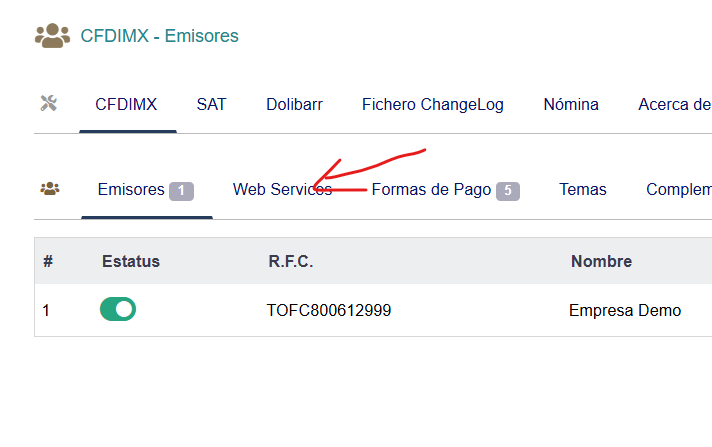Click the users group icon beside the page title
Viewport: 712px width, 447px height.
[x=53, y=35]
